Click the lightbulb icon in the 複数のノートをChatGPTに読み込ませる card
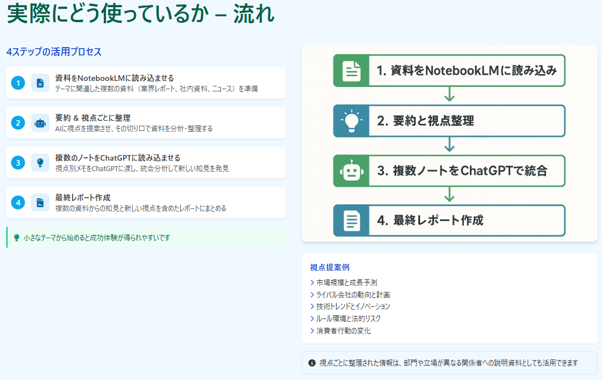This screenshot has width=602, height=380. click(x=40, y=163)
